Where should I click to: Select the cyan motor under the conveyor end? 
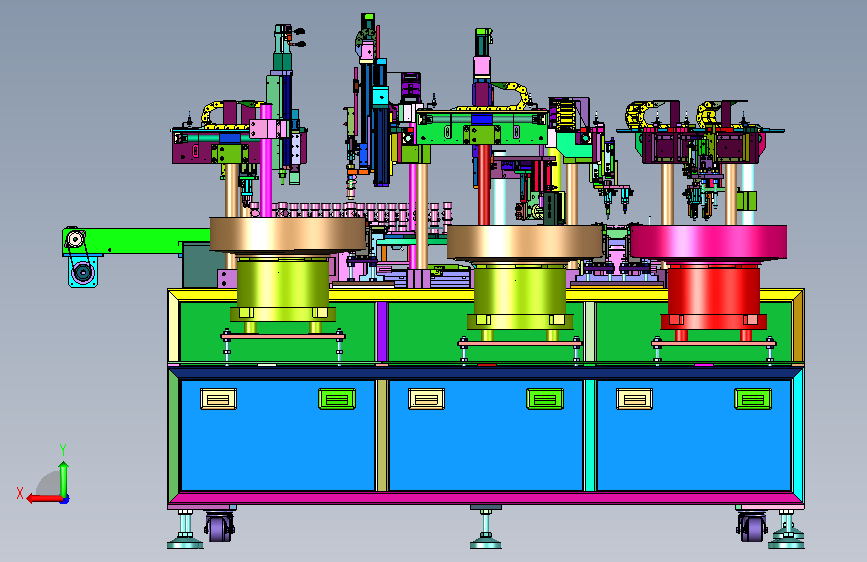click(83, 272)
